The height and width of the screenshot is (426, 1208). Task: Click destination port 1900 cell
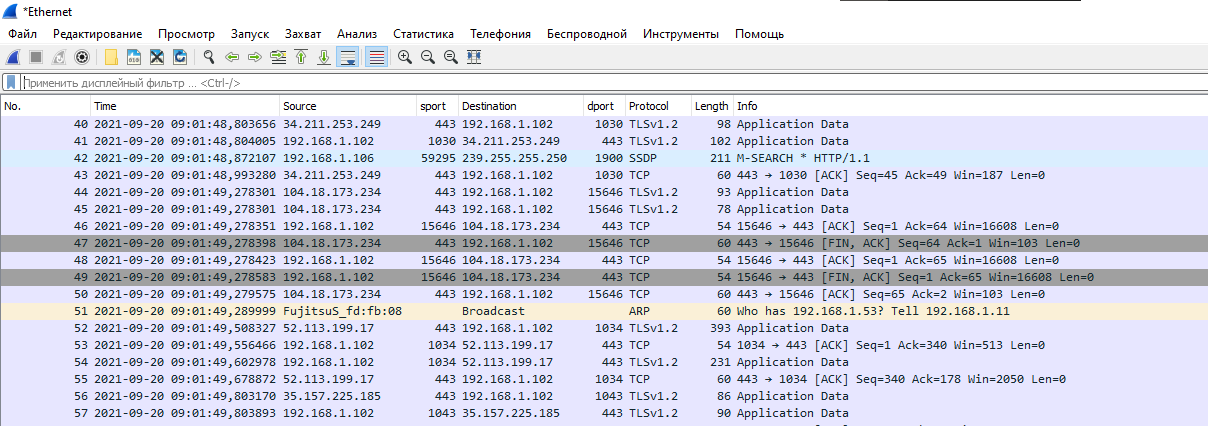607,158
